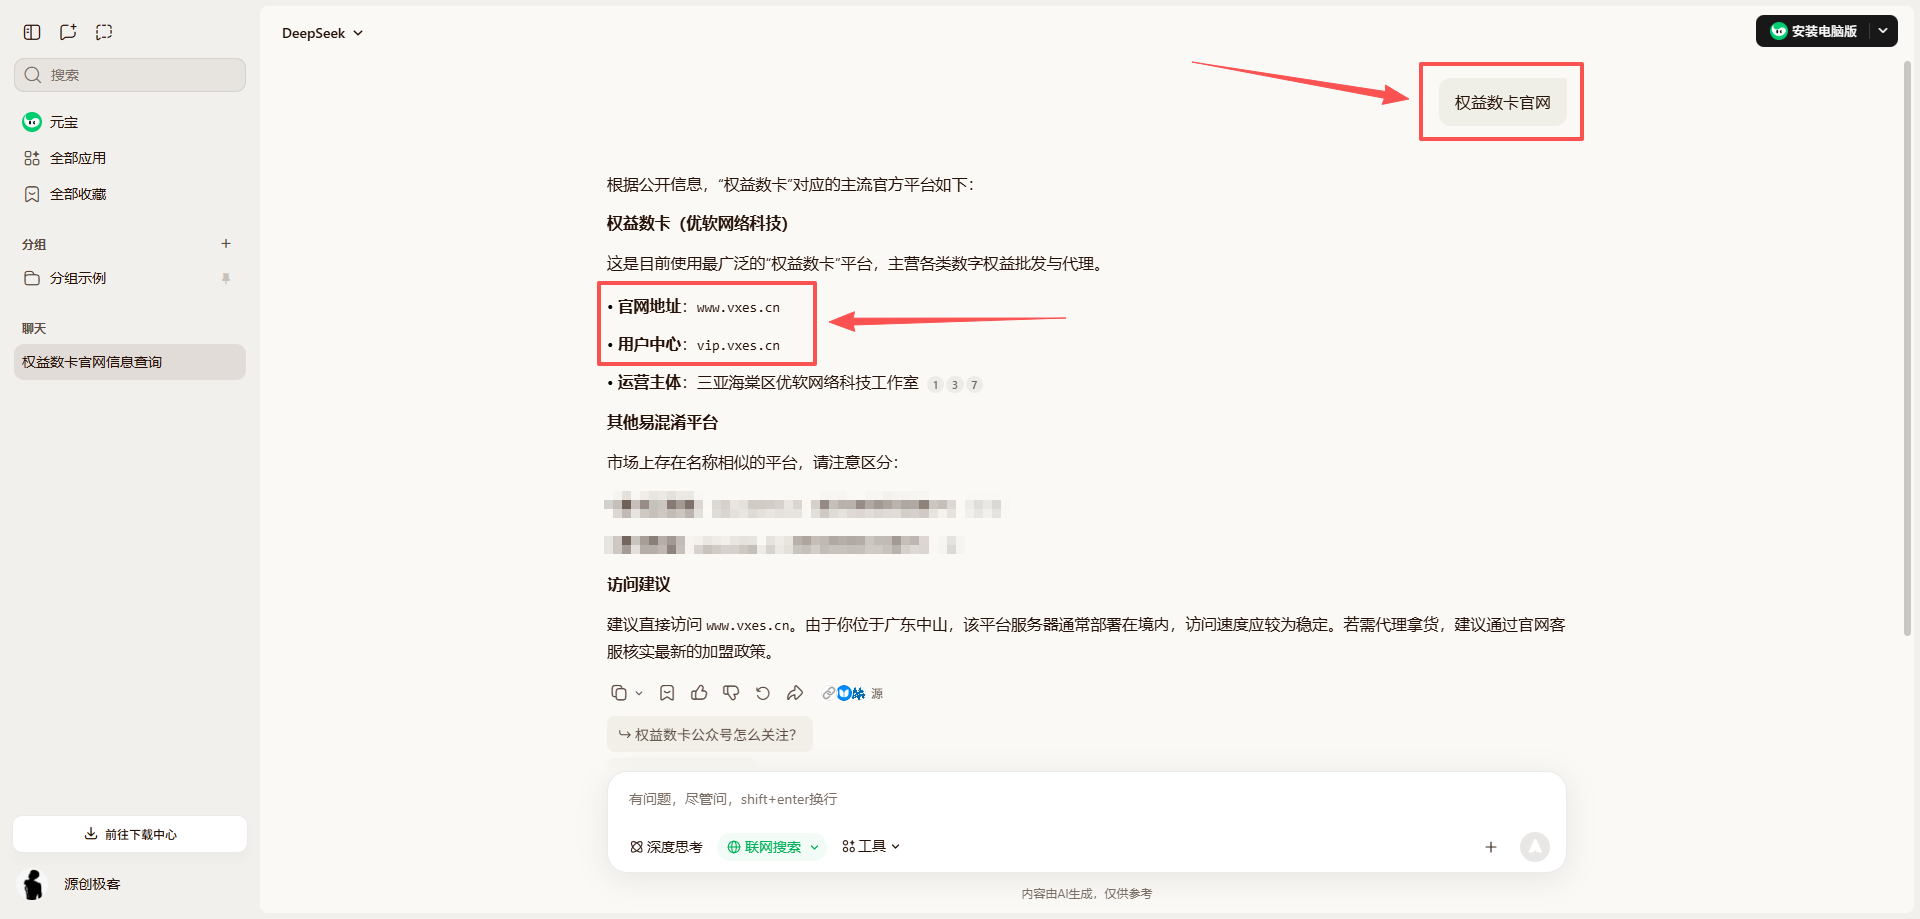Share the response using the share icon
The width and height of the screenshot is (1920, 919).
click(x=795, y=692)
